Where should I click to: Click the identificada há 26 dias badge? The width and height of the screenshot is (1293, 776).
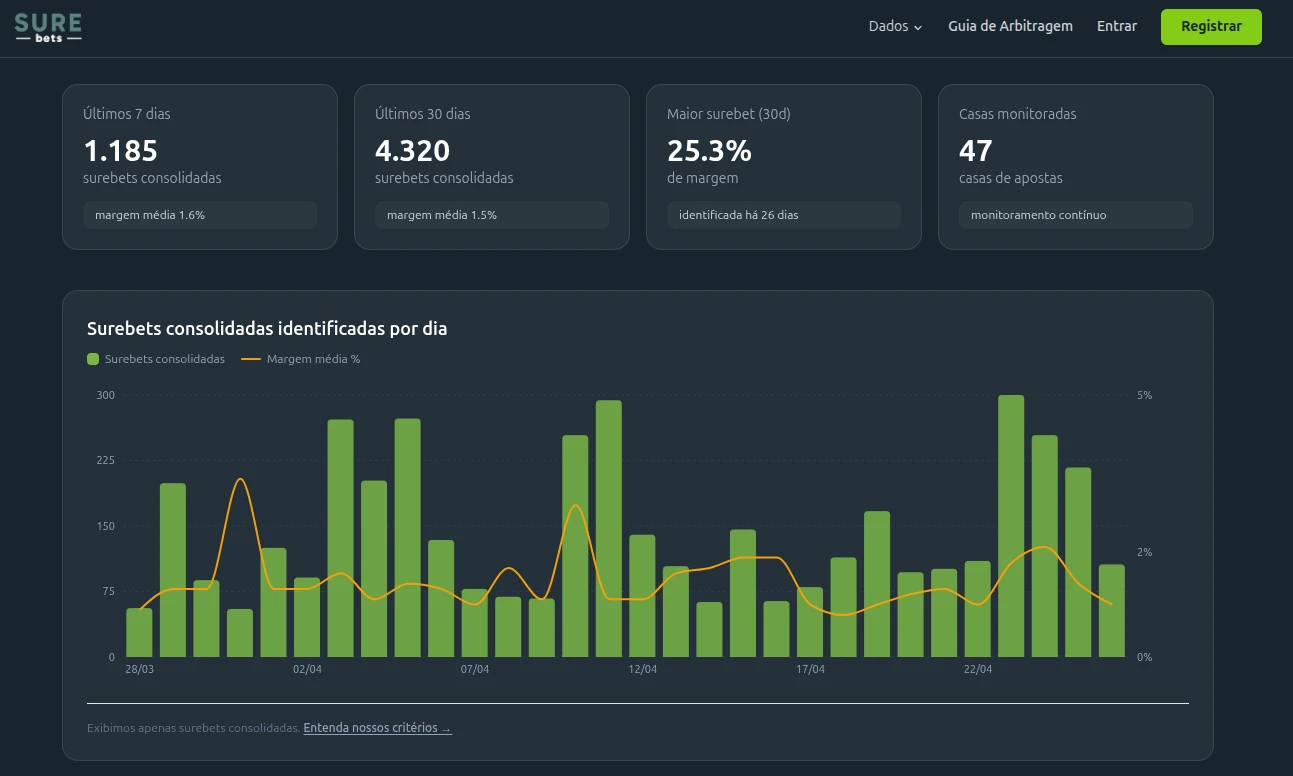point(783,215)
